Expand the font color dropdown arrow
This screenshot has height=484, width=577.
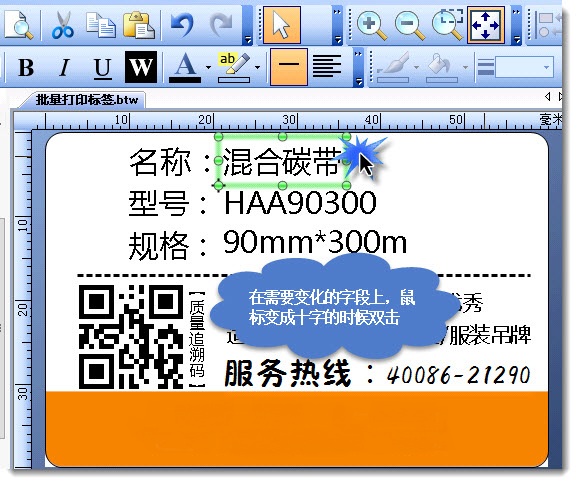[x=208, y=68]
